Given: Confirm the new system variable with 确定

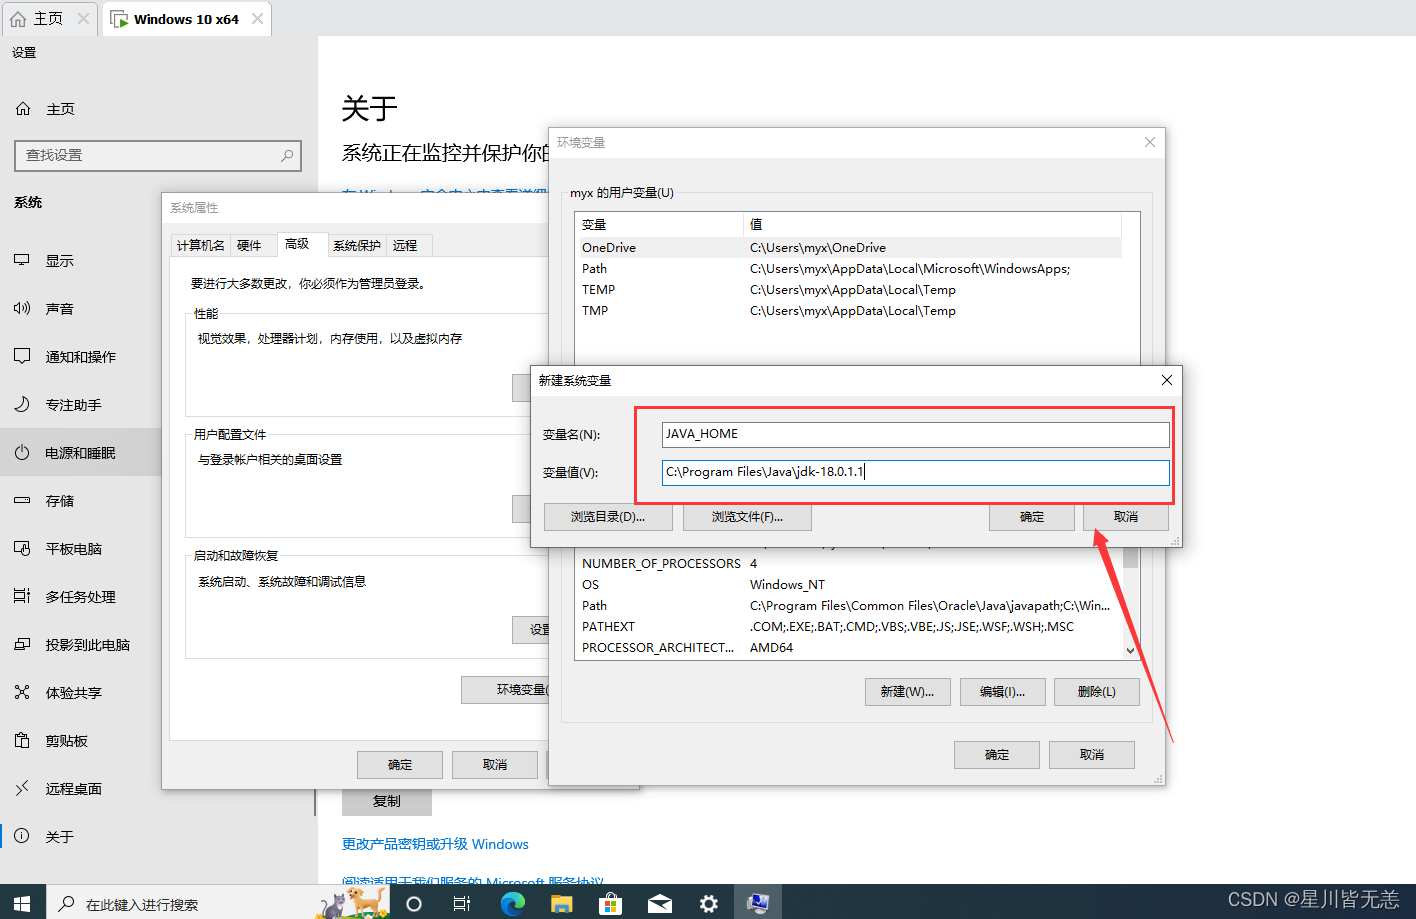Looking at the screenshot, I should pyautogui.click(x=1032, y=517).
